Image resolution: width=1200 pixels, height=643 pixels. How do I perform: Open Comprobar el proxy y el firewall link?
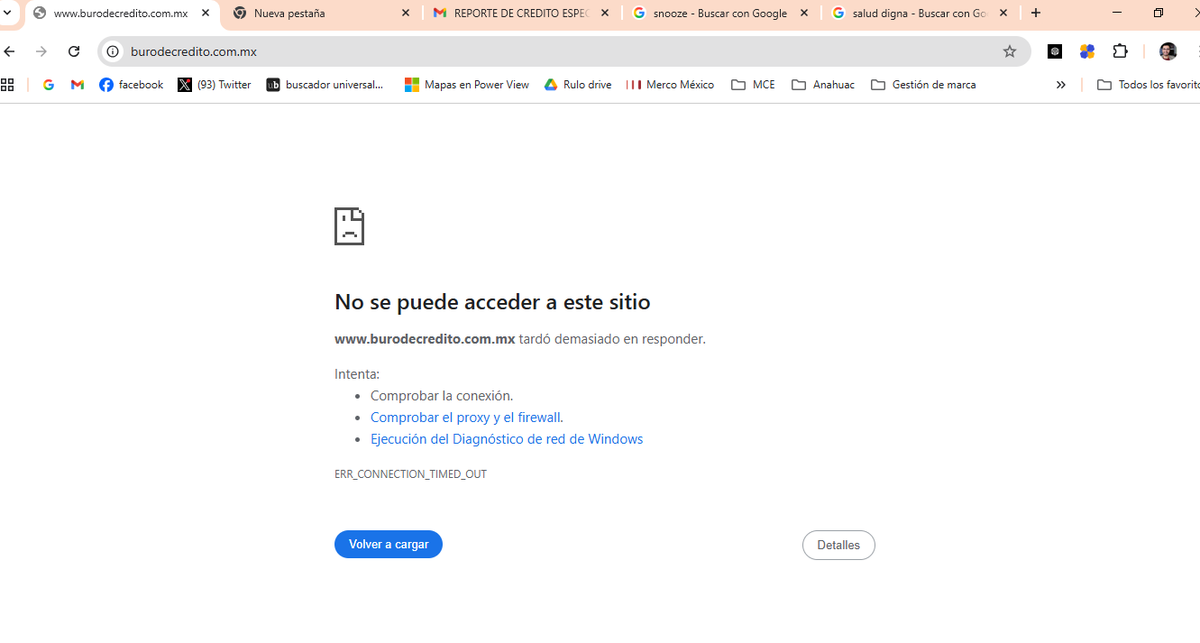465,417
